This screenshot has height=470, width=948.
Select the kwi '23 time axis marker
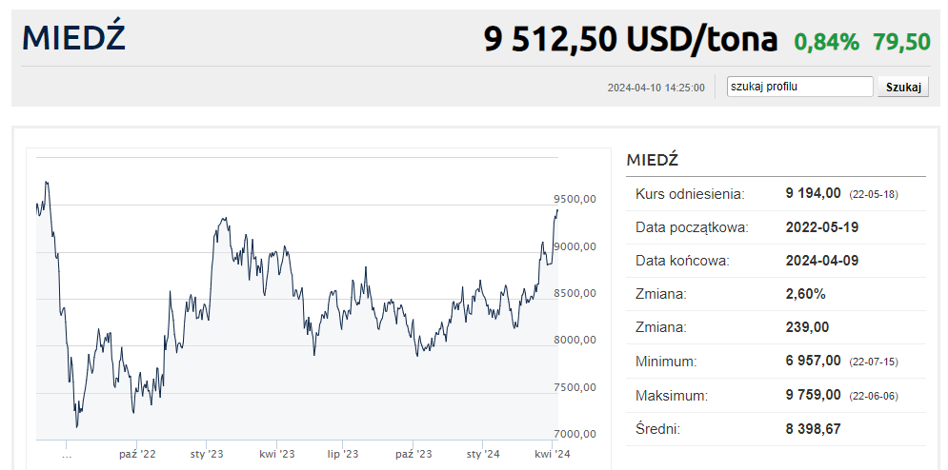275,454
